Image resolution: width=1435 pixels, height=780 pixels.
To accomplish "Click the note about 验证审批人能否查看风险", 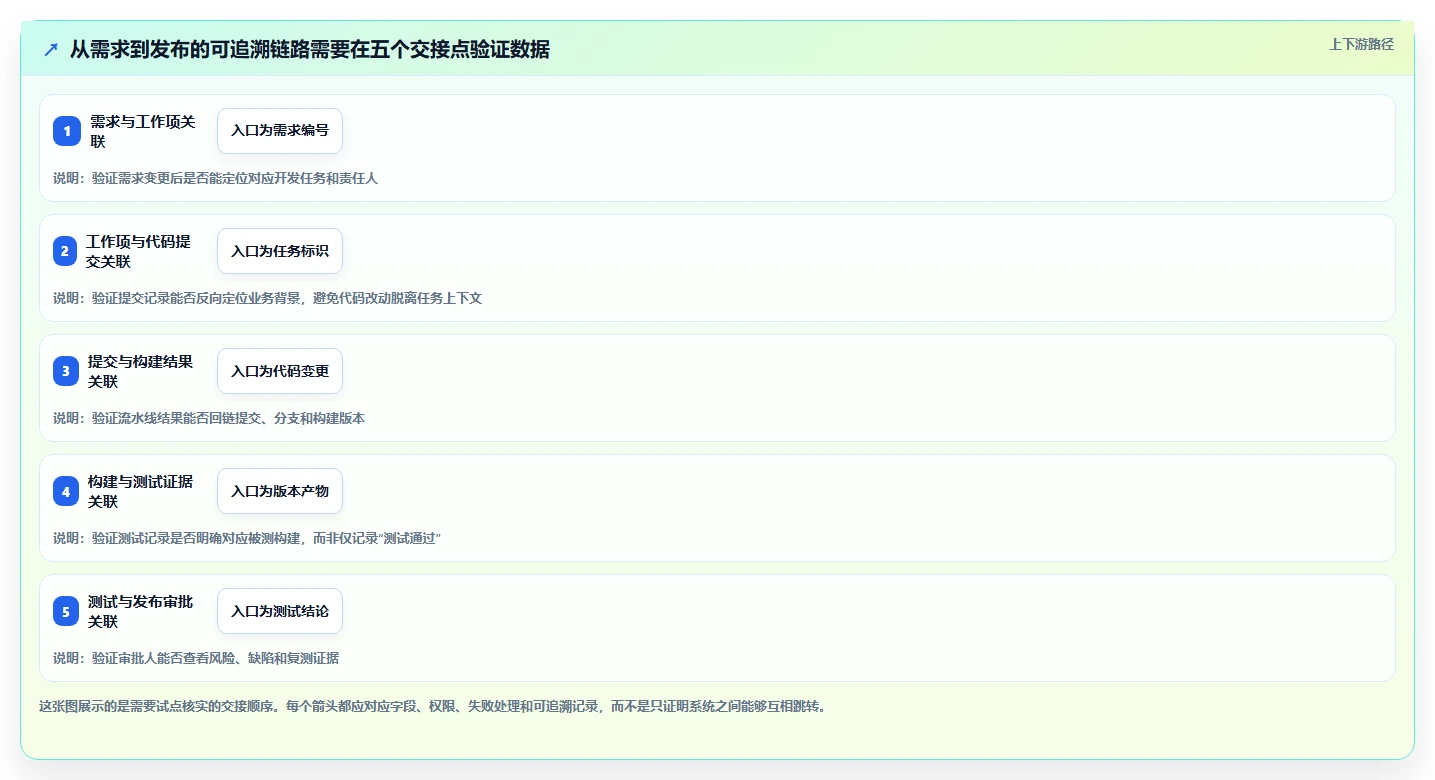I will [x=196, y=658].
